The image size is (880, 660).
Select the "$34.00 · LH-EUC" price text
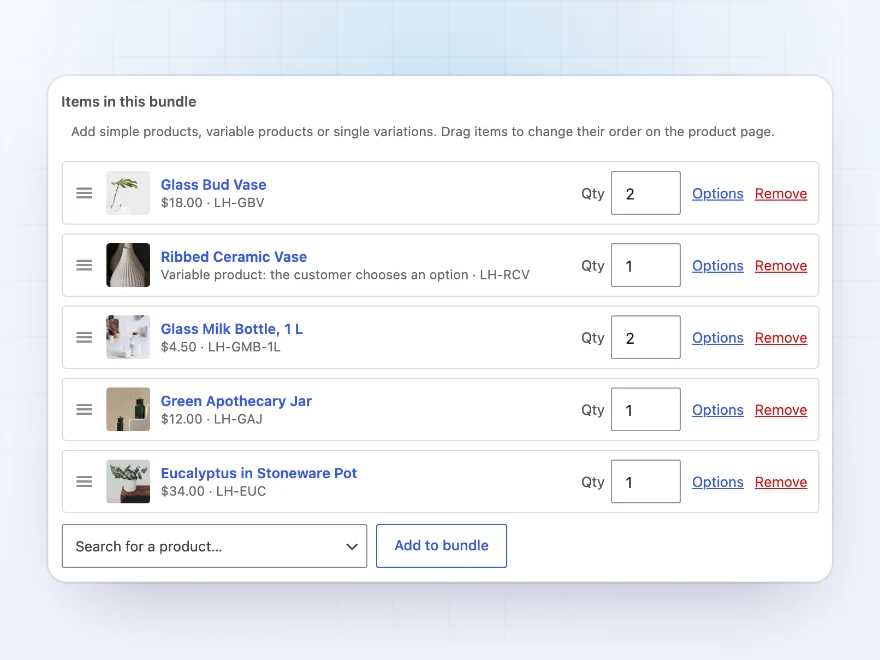coord(213,491)
